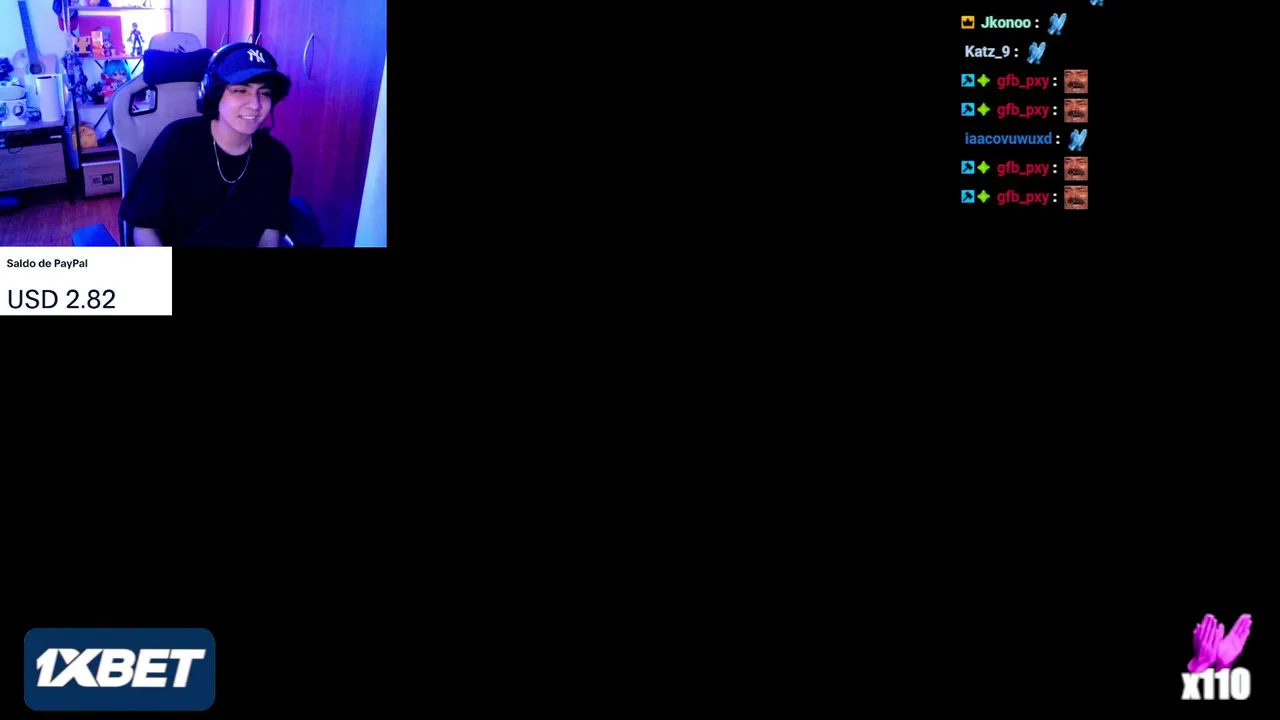This screenshot has height=720, width=1280.
Task: Click the x110 combo counter
Action: pos(1216,685)
